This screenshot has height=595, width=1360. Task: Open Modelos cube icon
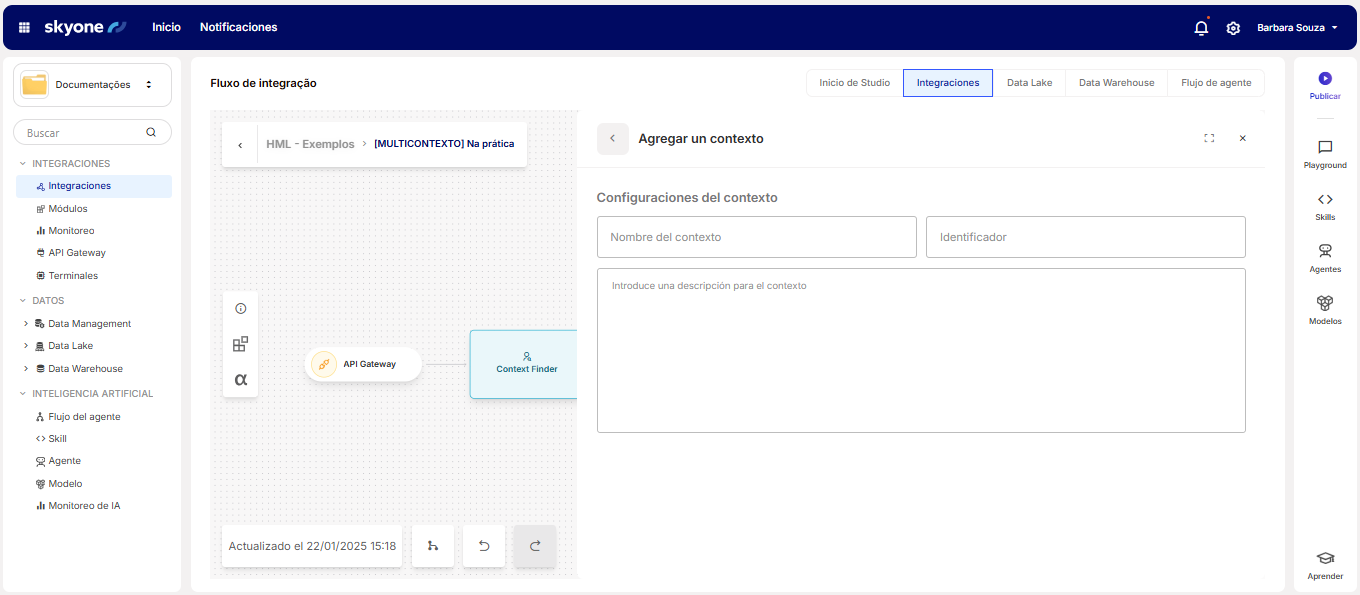click(1325, 303)
